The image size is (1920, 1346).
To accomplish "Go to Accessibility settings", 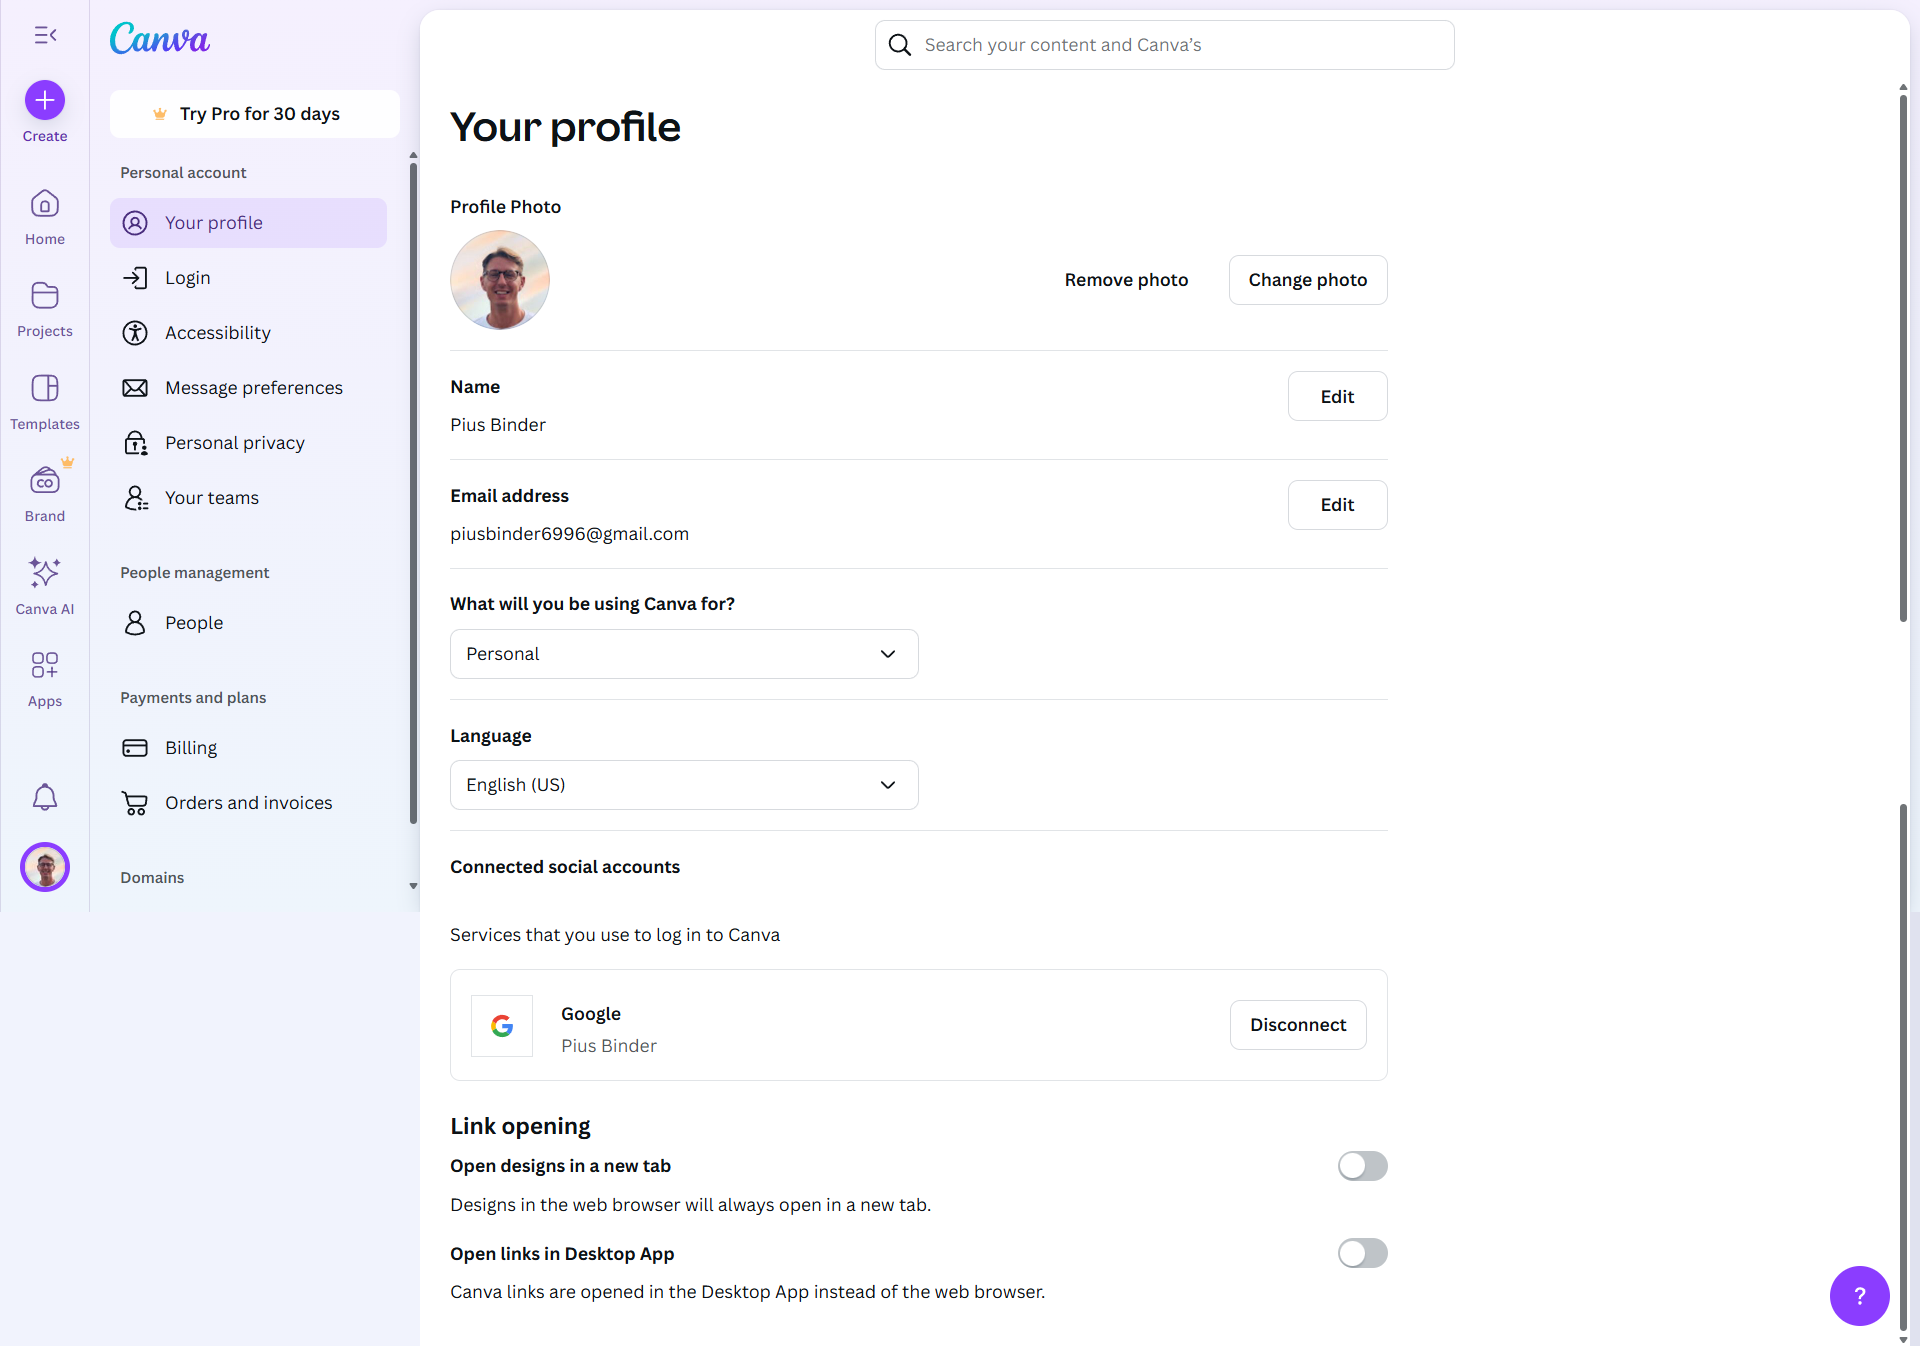I will pos(218,333).
